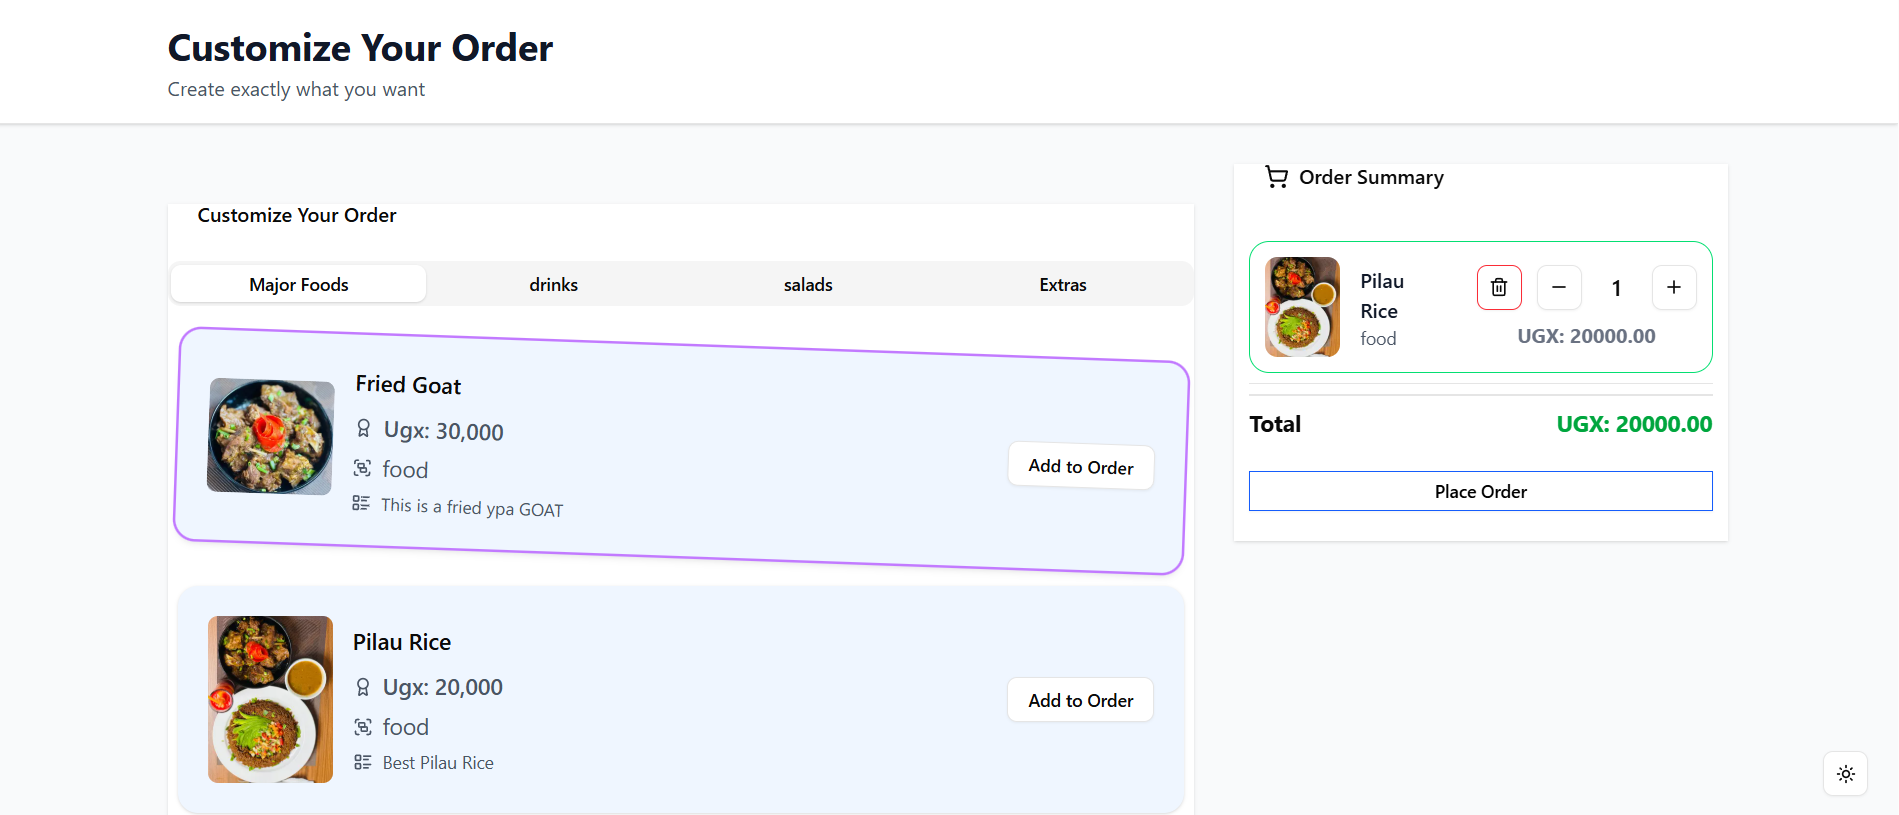Viewport: 1899px width, 815px height.
Task: Increase Pilau Rice quantity with plus button
Action: pos(1673,288)
